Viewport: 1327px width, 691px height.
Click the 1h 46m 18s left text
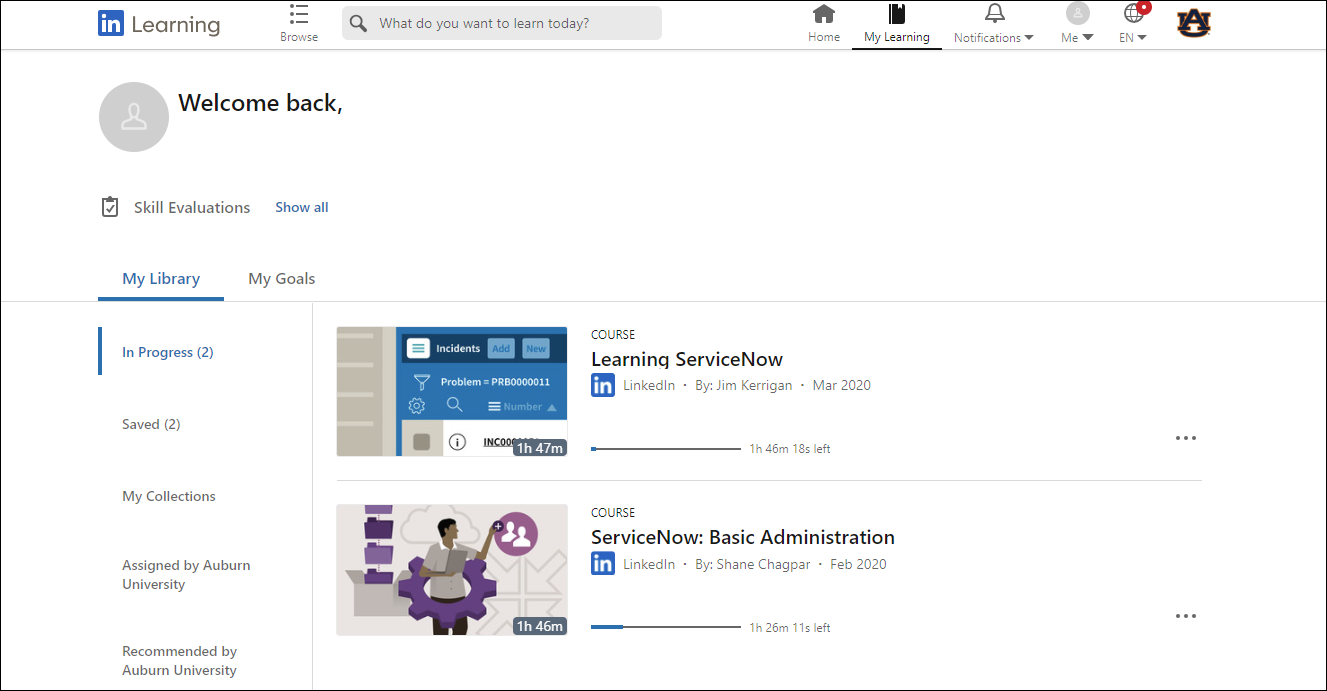coord(790,449)
